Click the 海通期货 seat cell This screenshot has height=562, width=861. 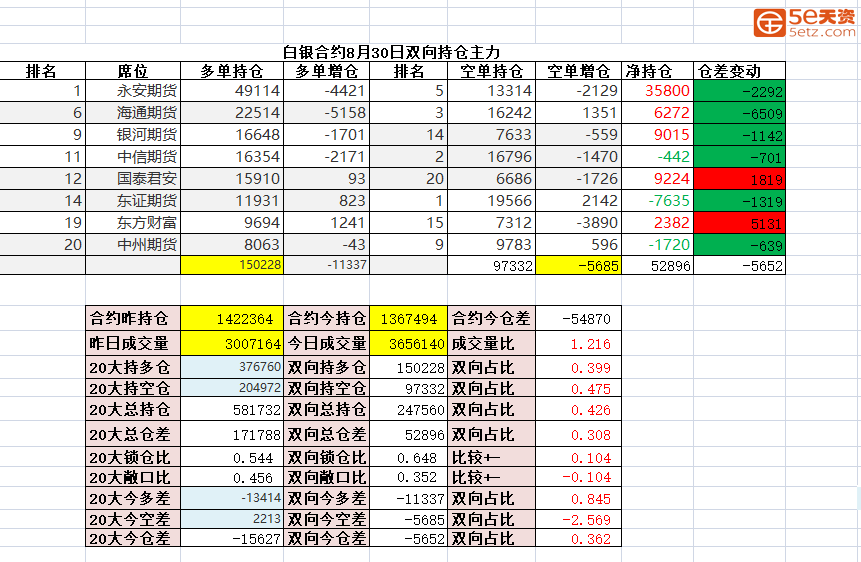(133, 113)
